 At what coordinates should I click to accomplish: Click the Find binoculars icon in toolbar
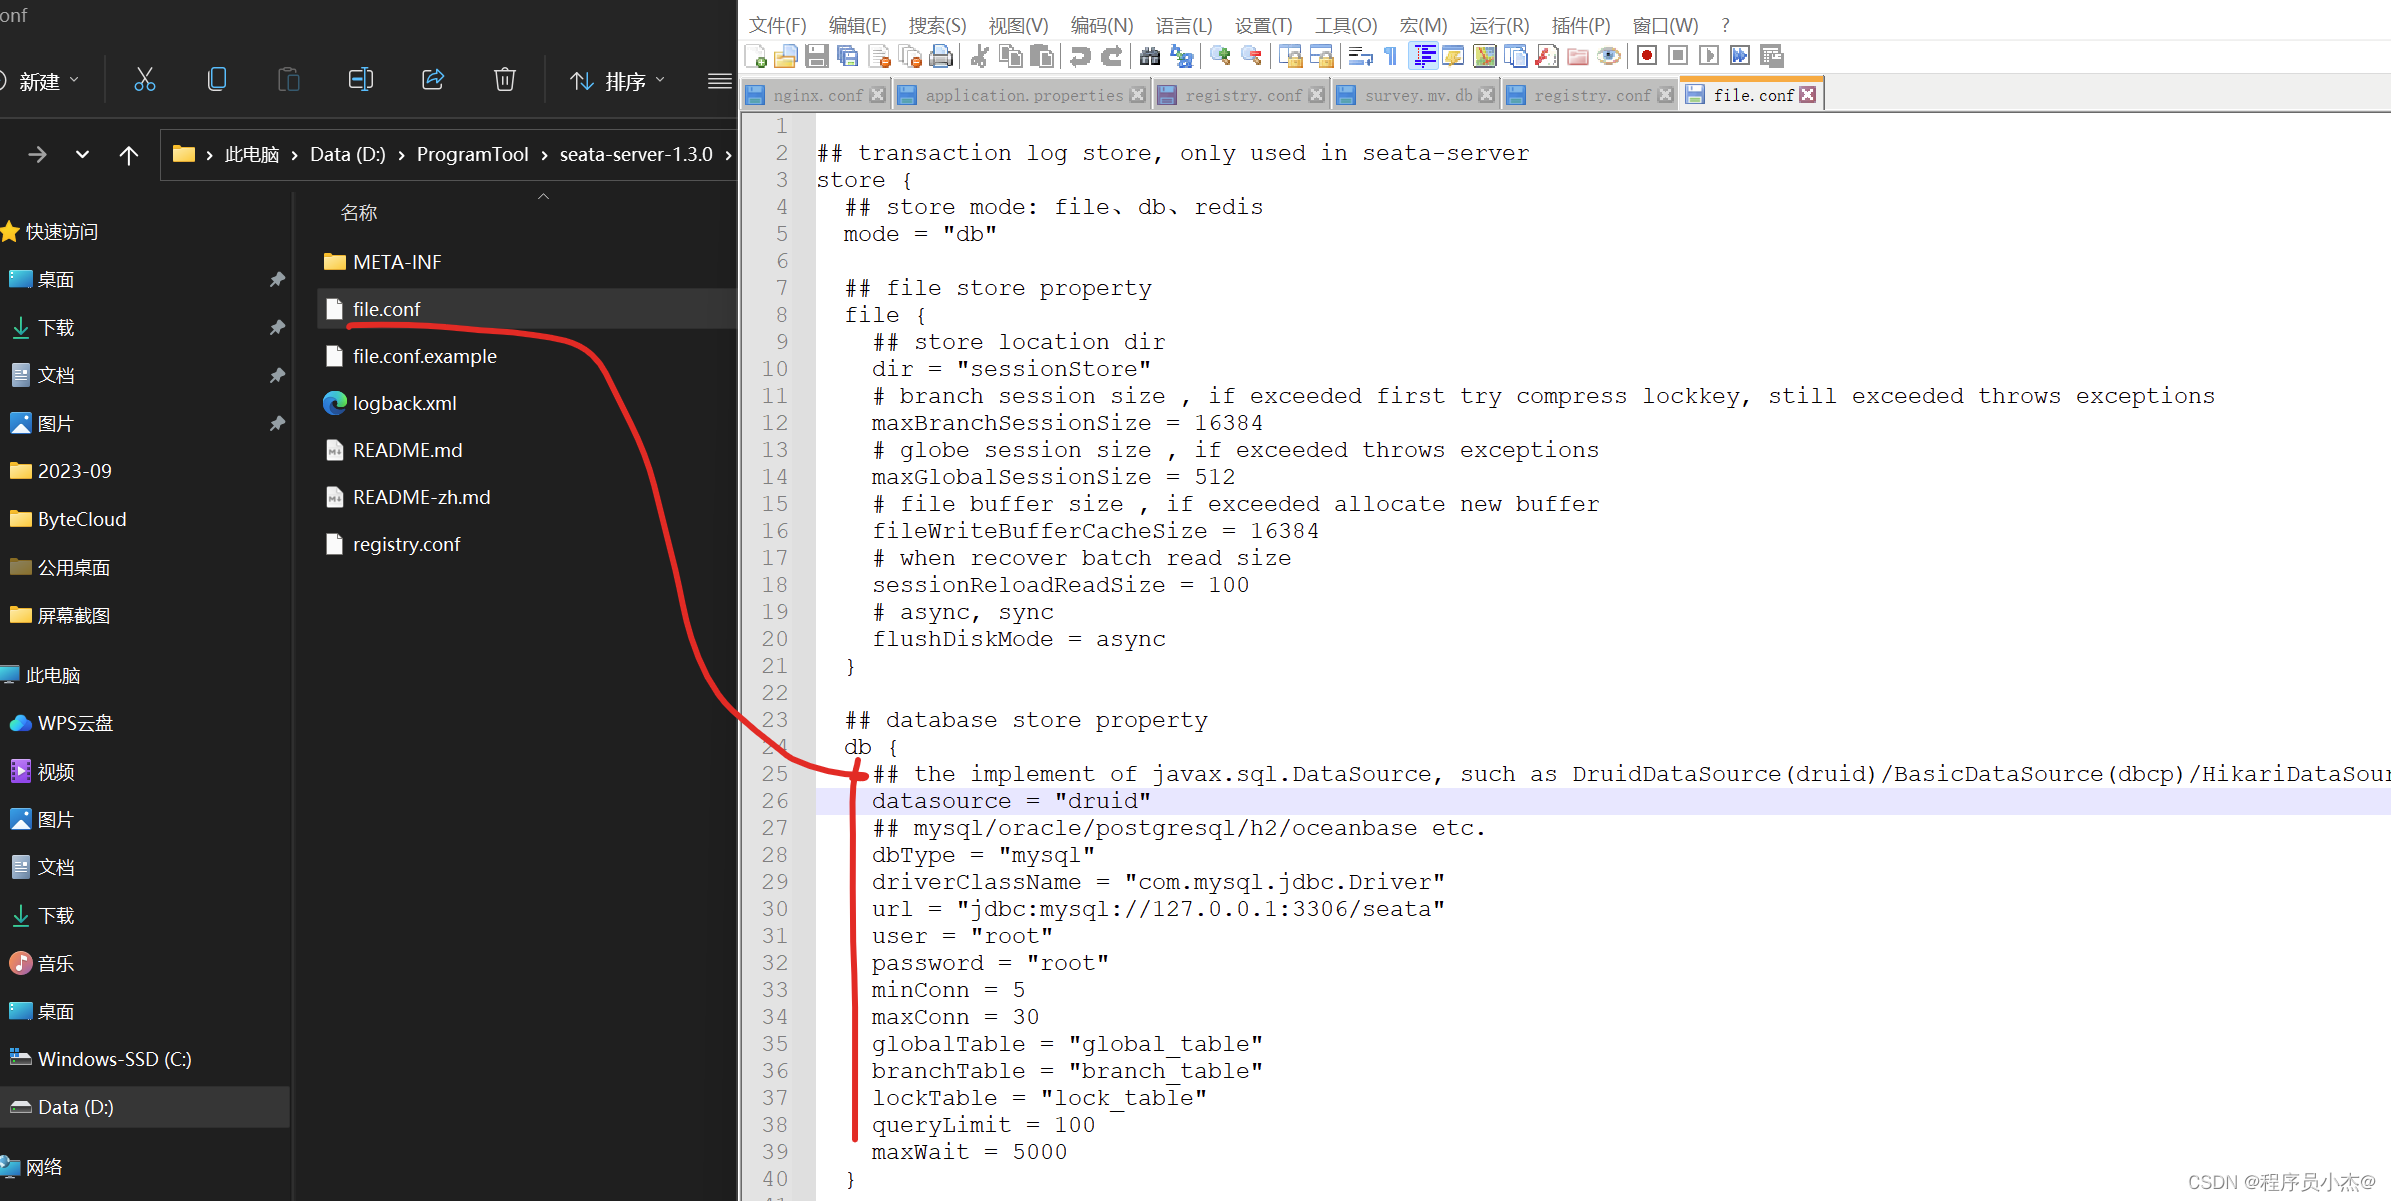click(1150, 56)
